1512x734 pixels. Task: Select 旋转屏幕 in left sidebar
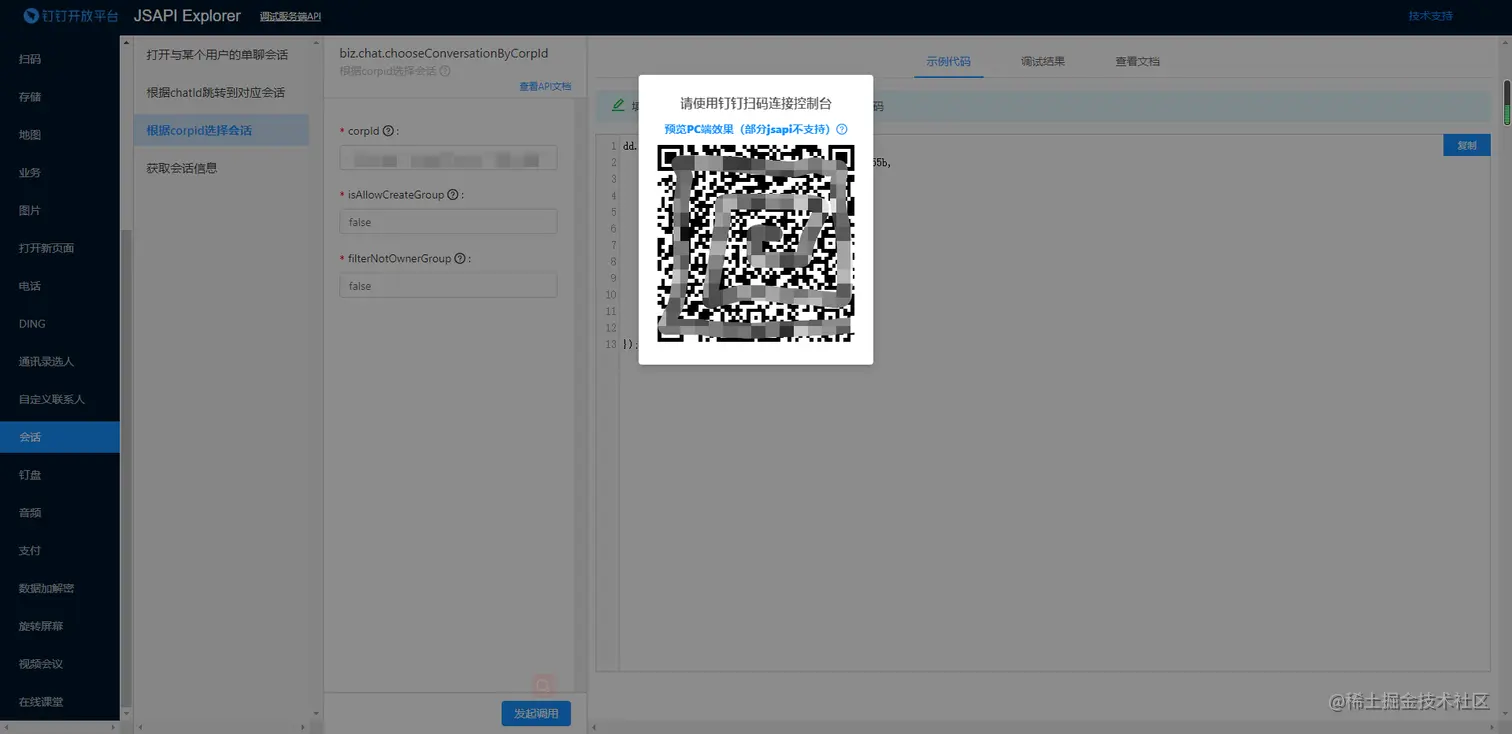(59, 626)
